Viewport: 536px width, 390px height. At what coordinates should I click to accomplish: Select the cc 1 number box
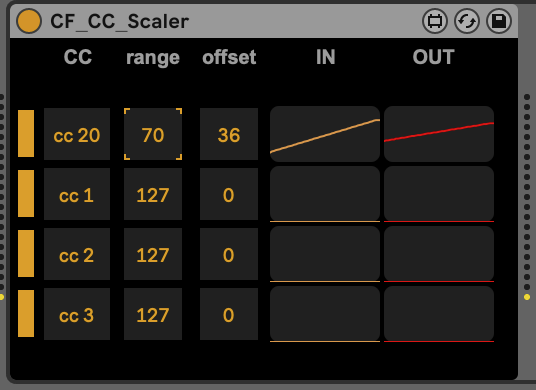pos(77,194)
